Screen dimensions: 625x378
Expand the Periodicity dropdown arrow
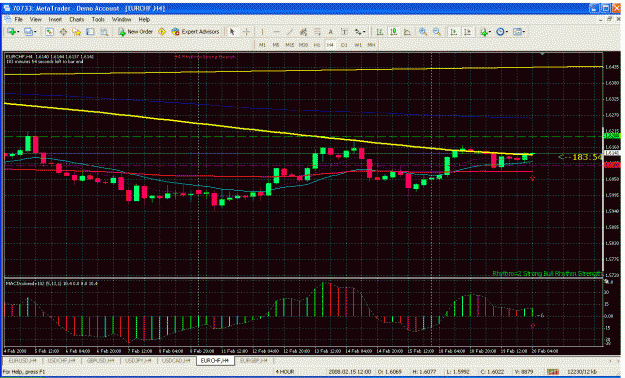coord(507,32)
